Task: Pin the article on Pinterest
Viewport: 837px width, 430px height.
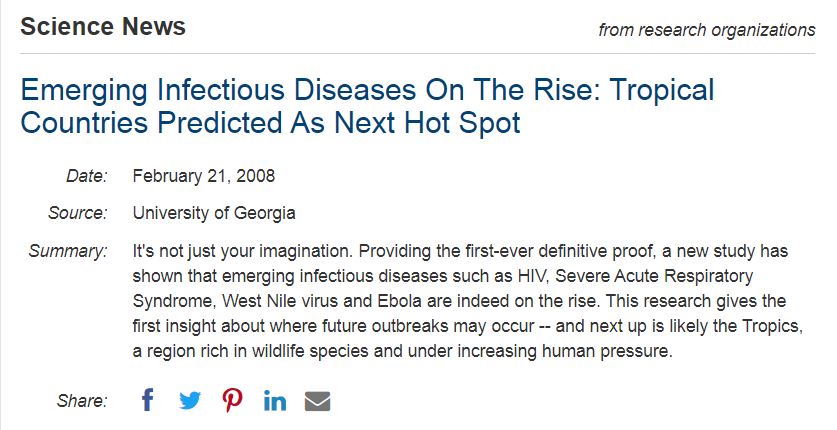Action: (232, 401)
